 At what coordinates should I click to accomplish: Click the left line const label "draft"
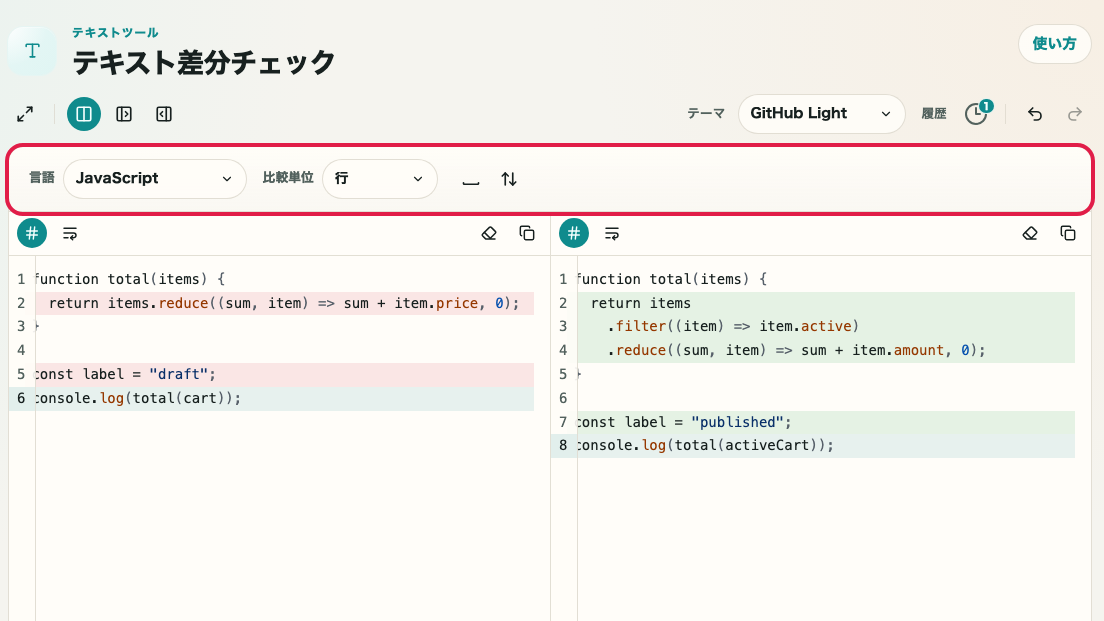click(x=284, y=375)
